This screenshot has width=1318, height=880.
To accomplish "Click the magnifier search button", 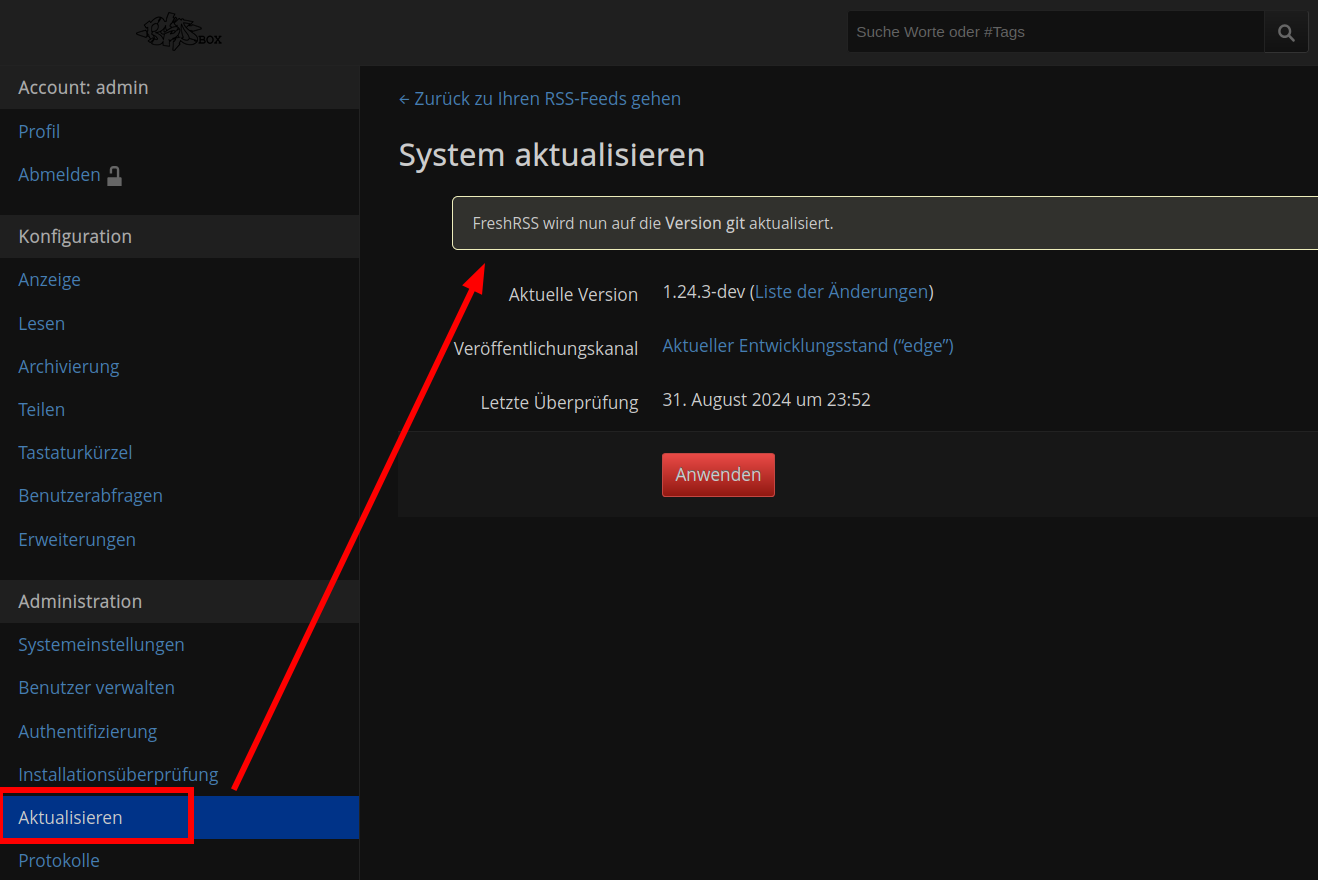I will pos(1286,32).
